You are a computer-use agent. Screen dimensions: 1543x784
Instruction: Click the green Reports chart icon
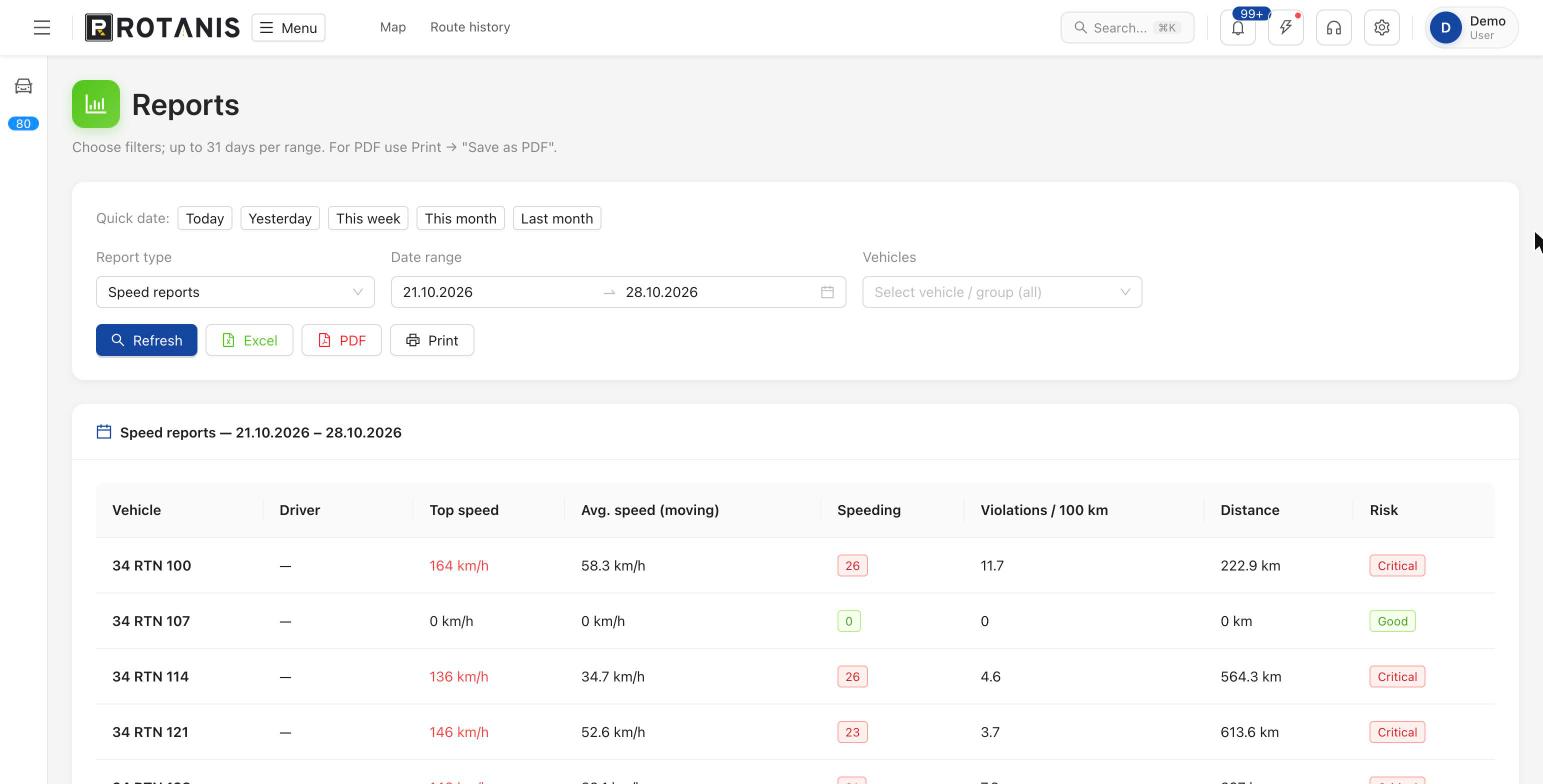click(x=96, y=104)
